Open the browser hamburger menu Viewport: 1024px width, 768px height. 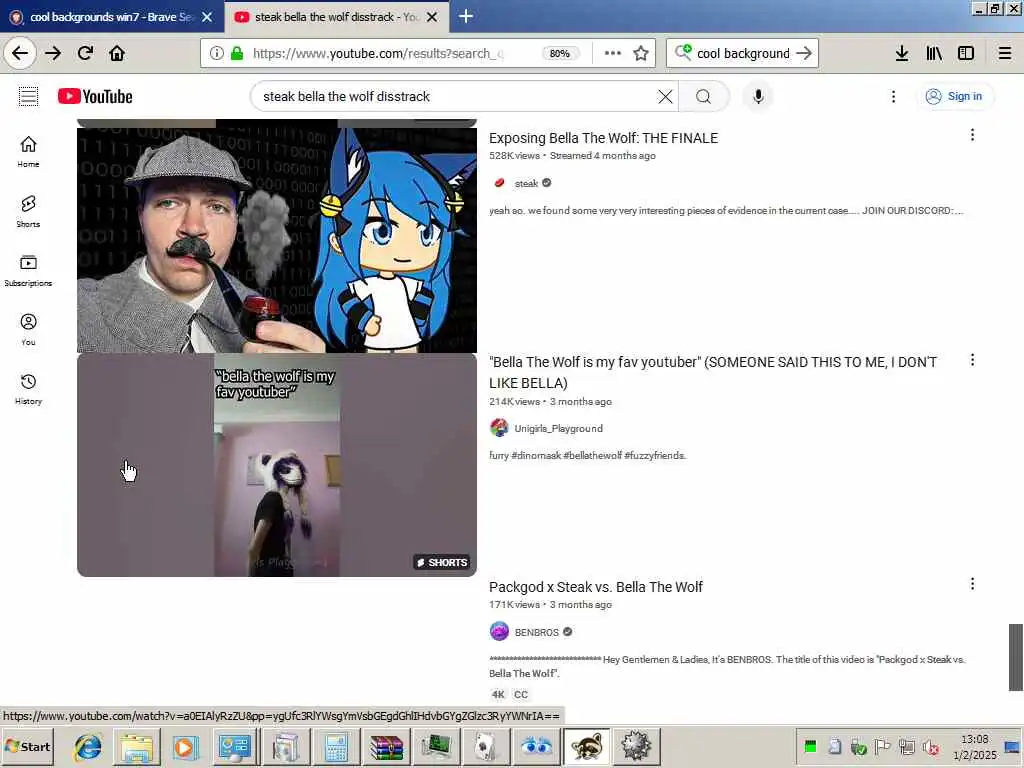[1005, 53]
